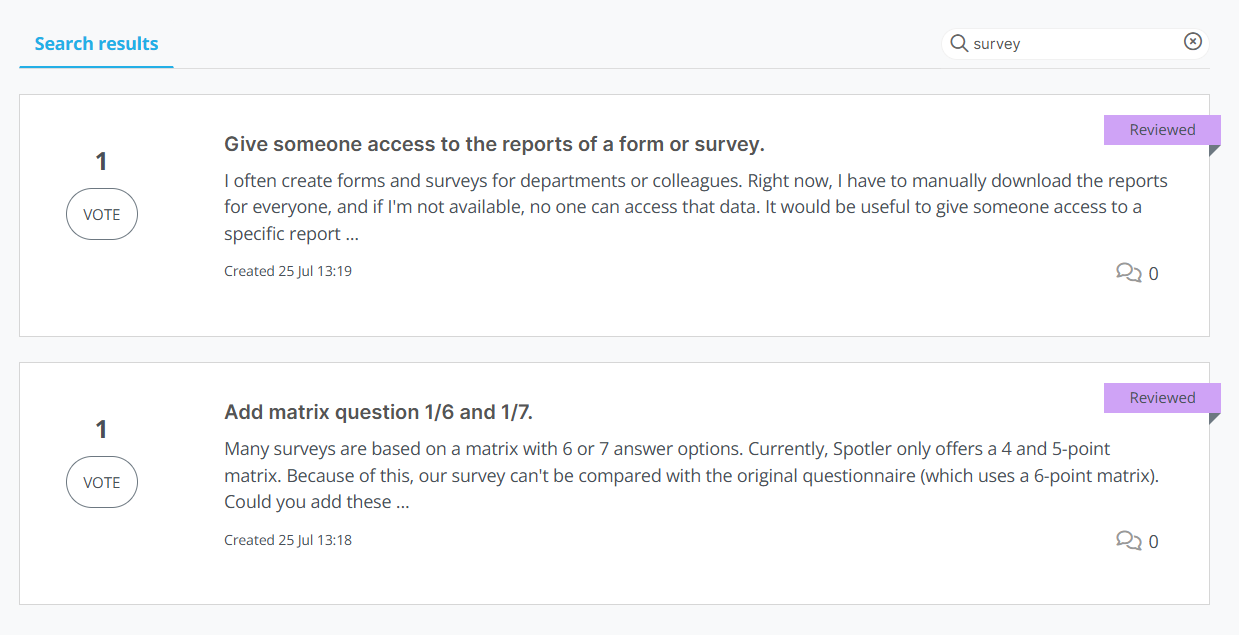Click the comment count on matrix question idea
1239x635 pixels.
click(x=1153, y=542)
